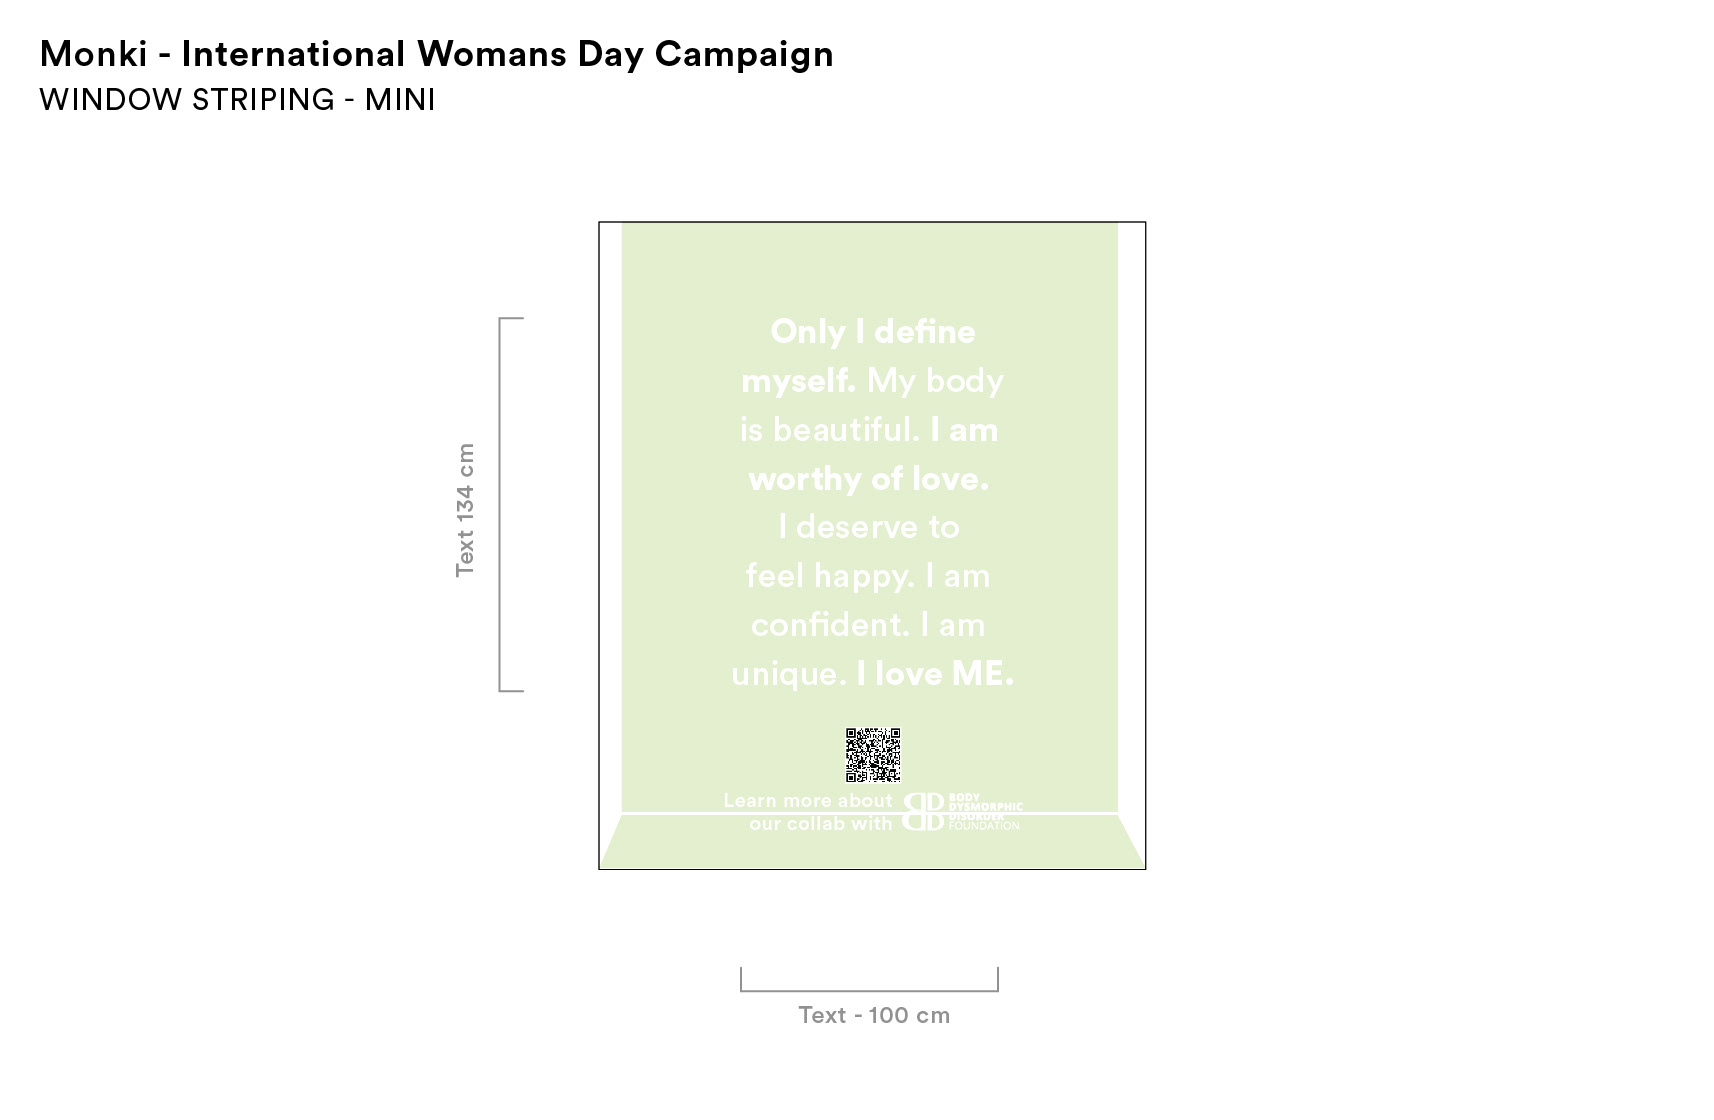Click the campaign title heading
Image resolution: width=1714 pixels, height=1120 pixels.
(x=436, y=54)
